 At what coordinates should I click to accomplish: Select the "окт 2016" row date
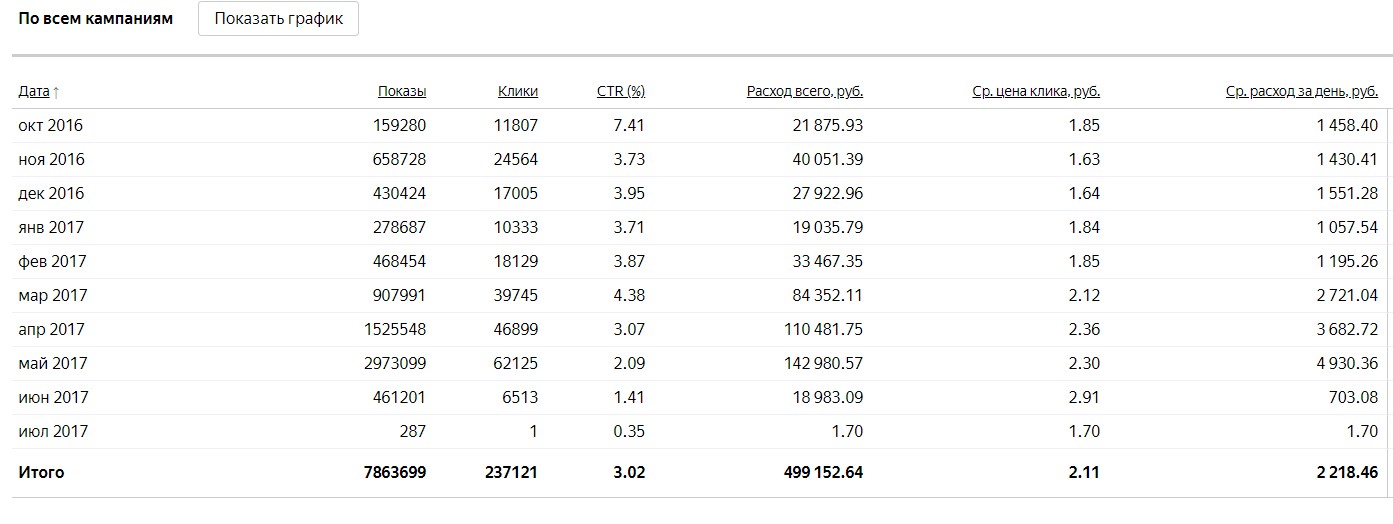click(x=50, y=125)
